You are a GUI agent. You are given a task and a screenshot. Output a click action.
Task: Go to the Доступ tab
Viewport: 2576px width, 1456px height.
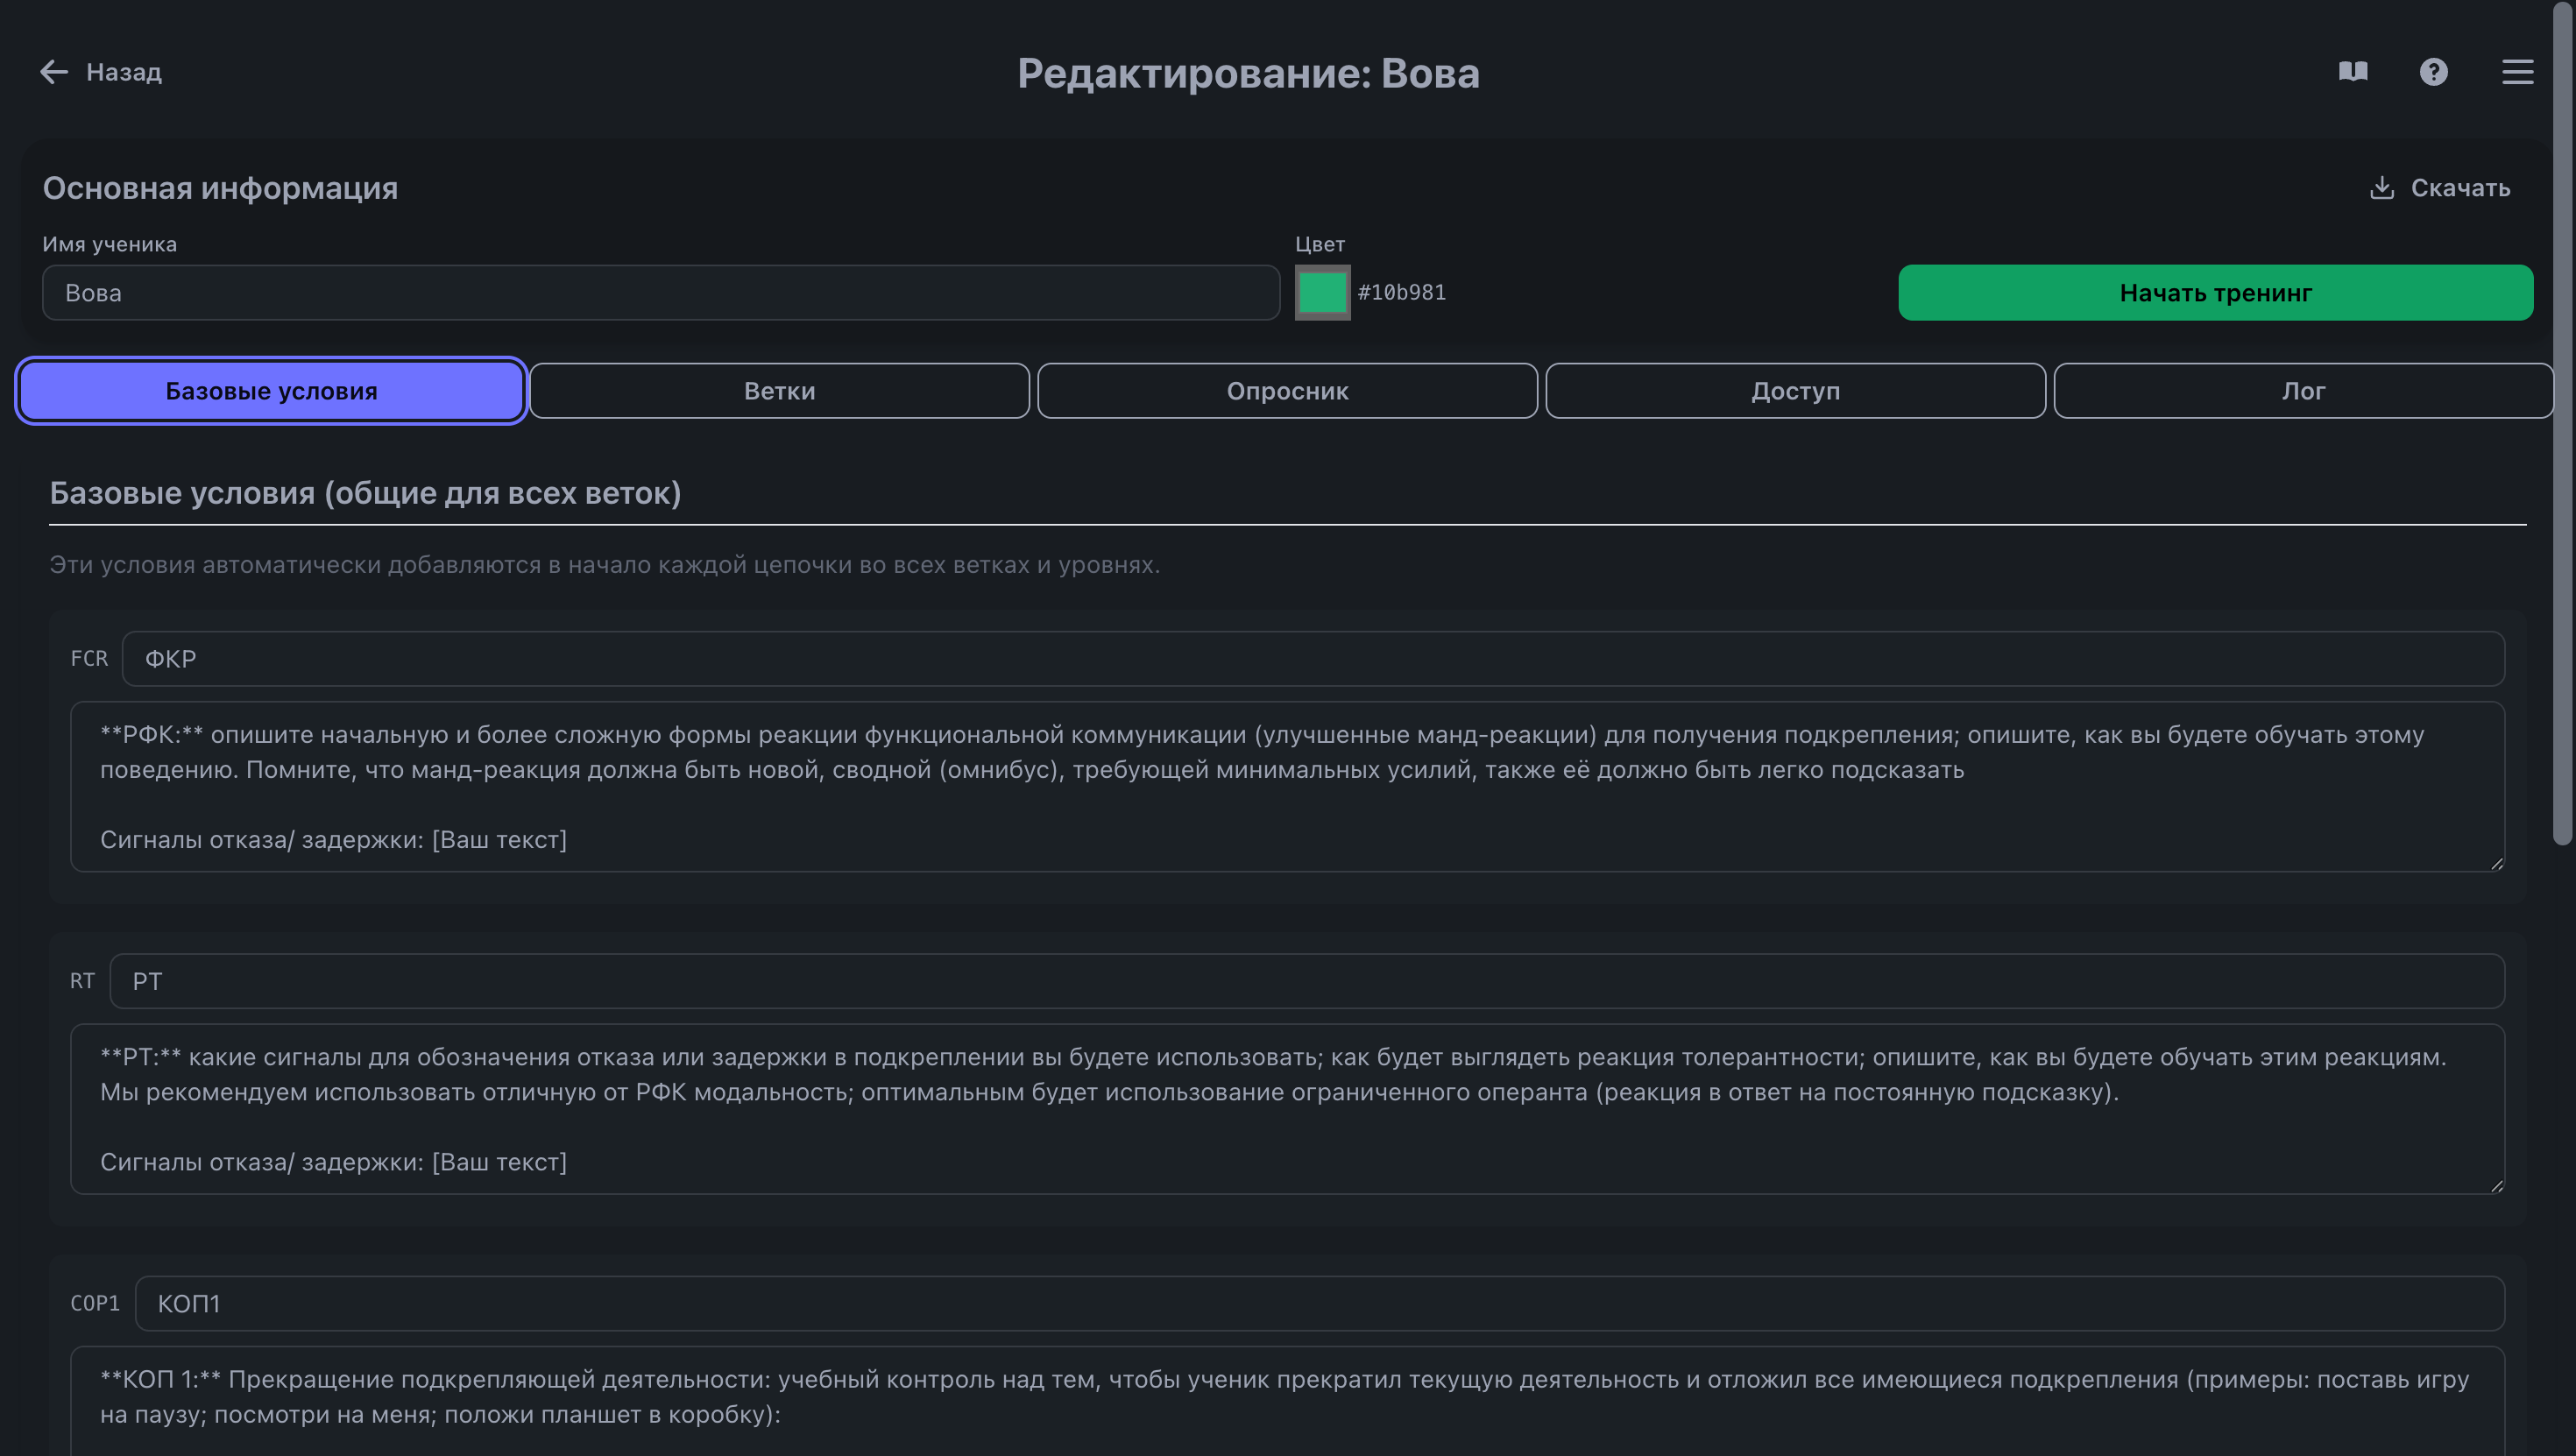(x=1795, y=391)
